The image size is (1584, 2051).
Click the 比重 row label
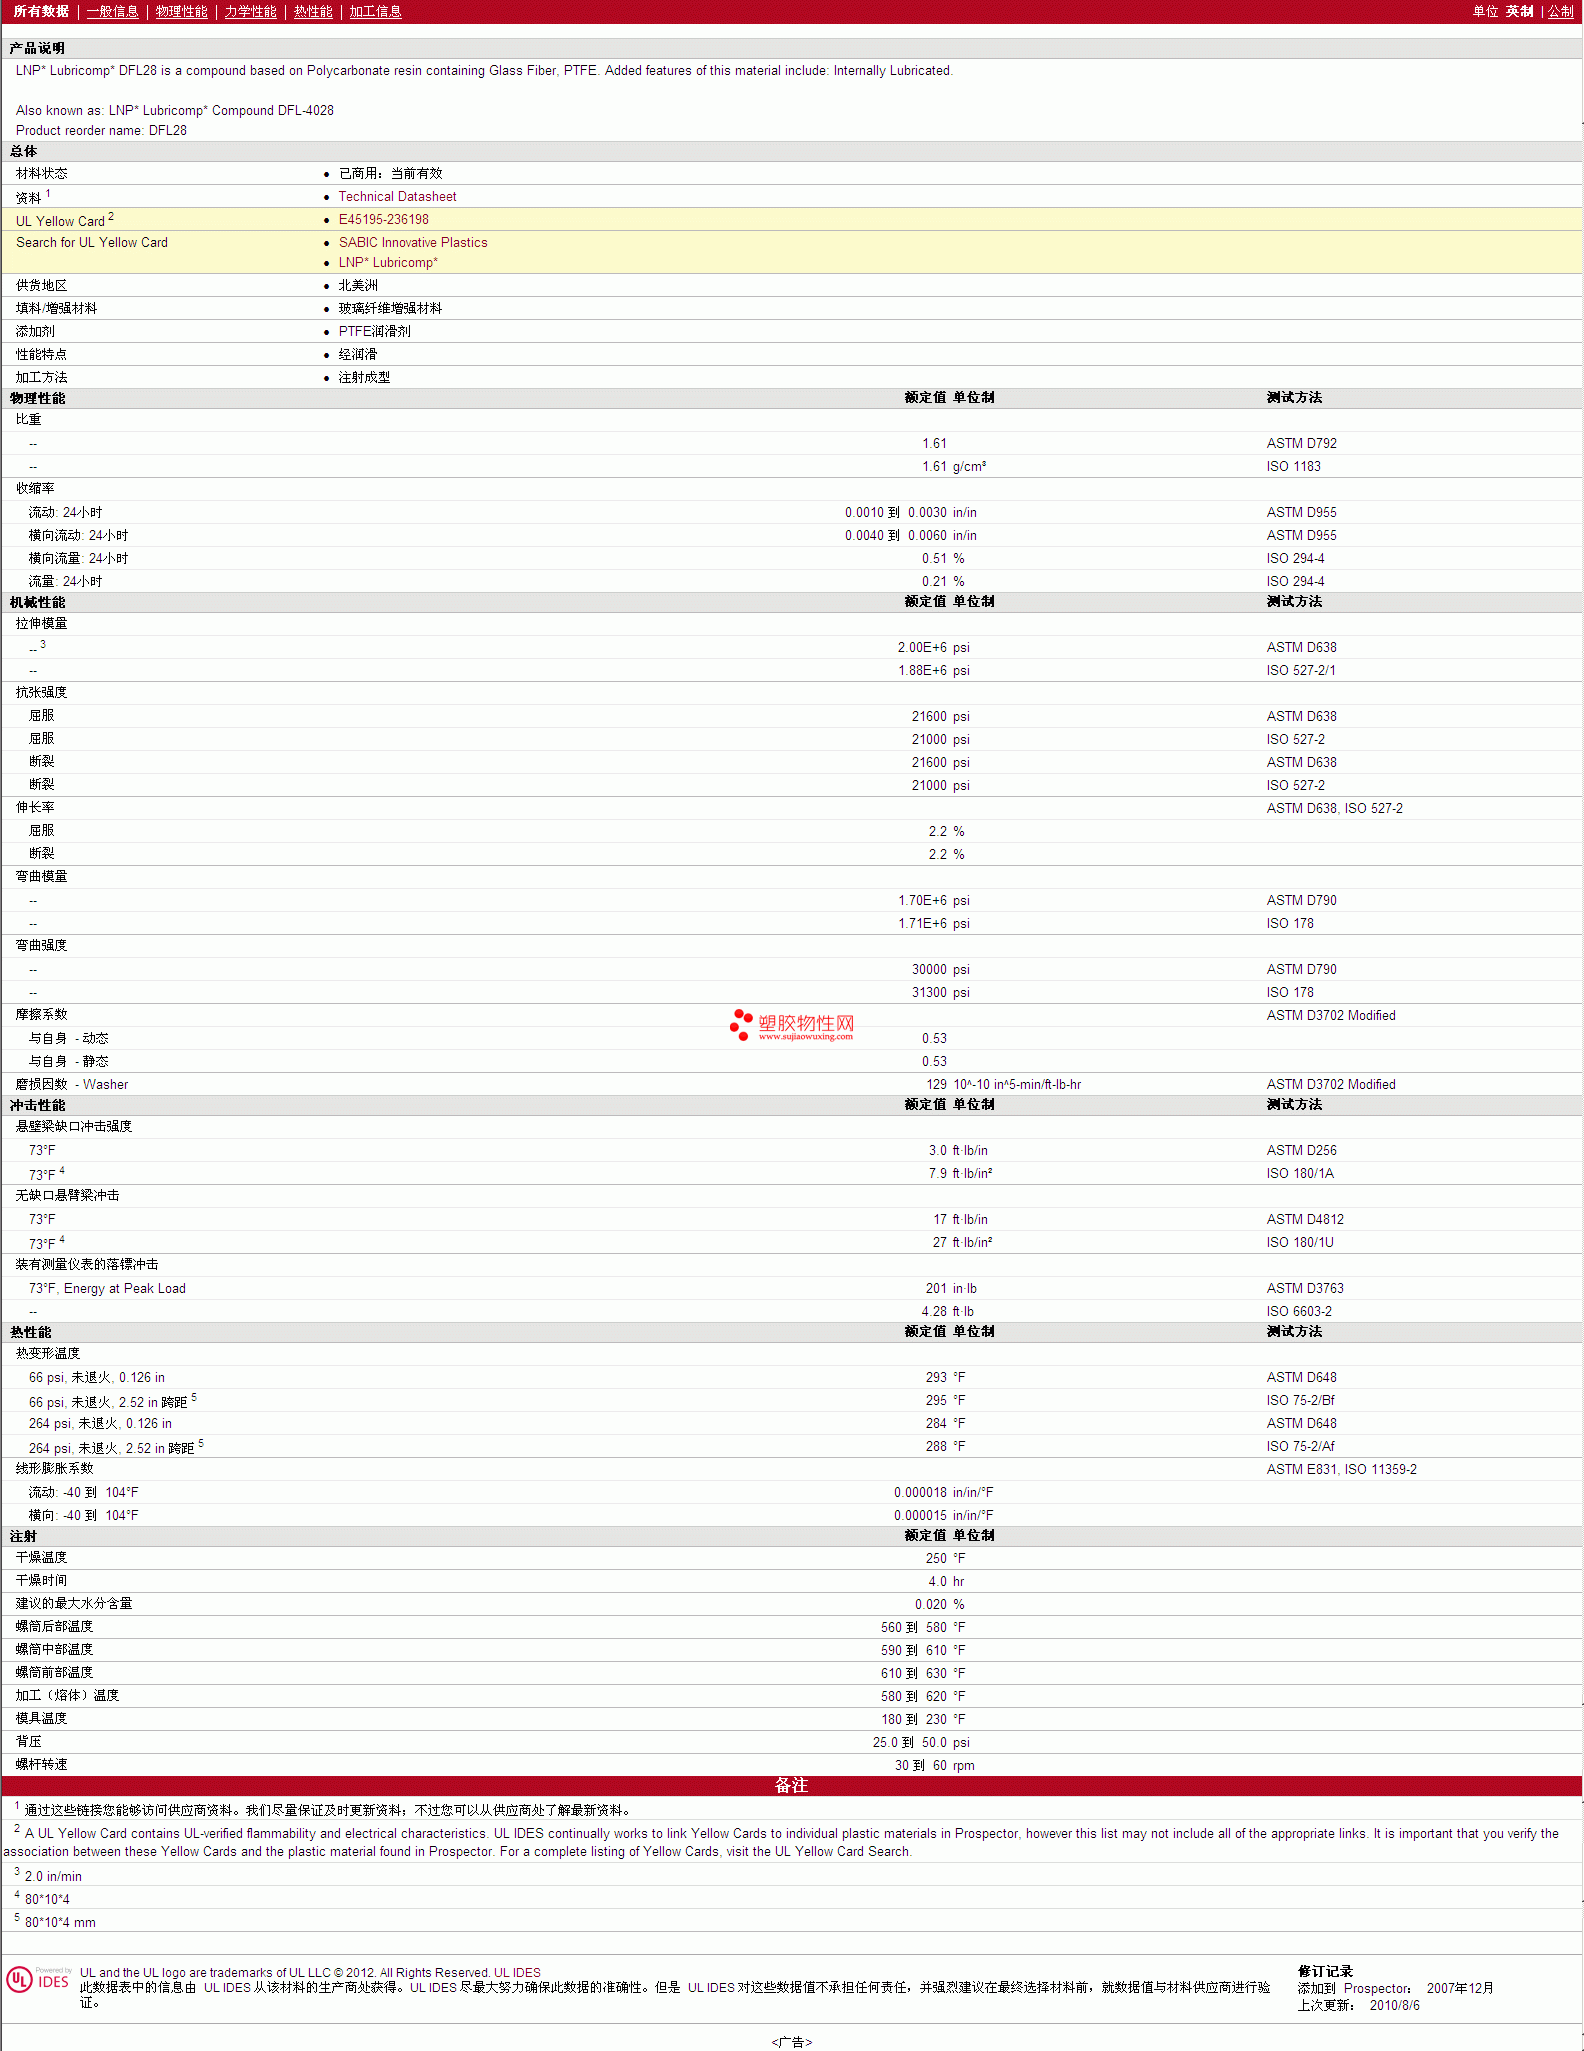click(29, 420)
